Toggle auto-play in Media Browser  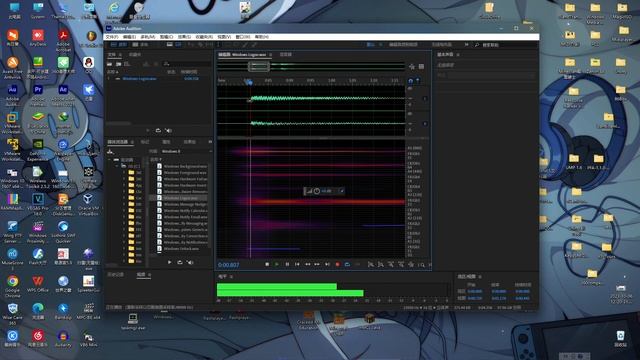(190, 262)
